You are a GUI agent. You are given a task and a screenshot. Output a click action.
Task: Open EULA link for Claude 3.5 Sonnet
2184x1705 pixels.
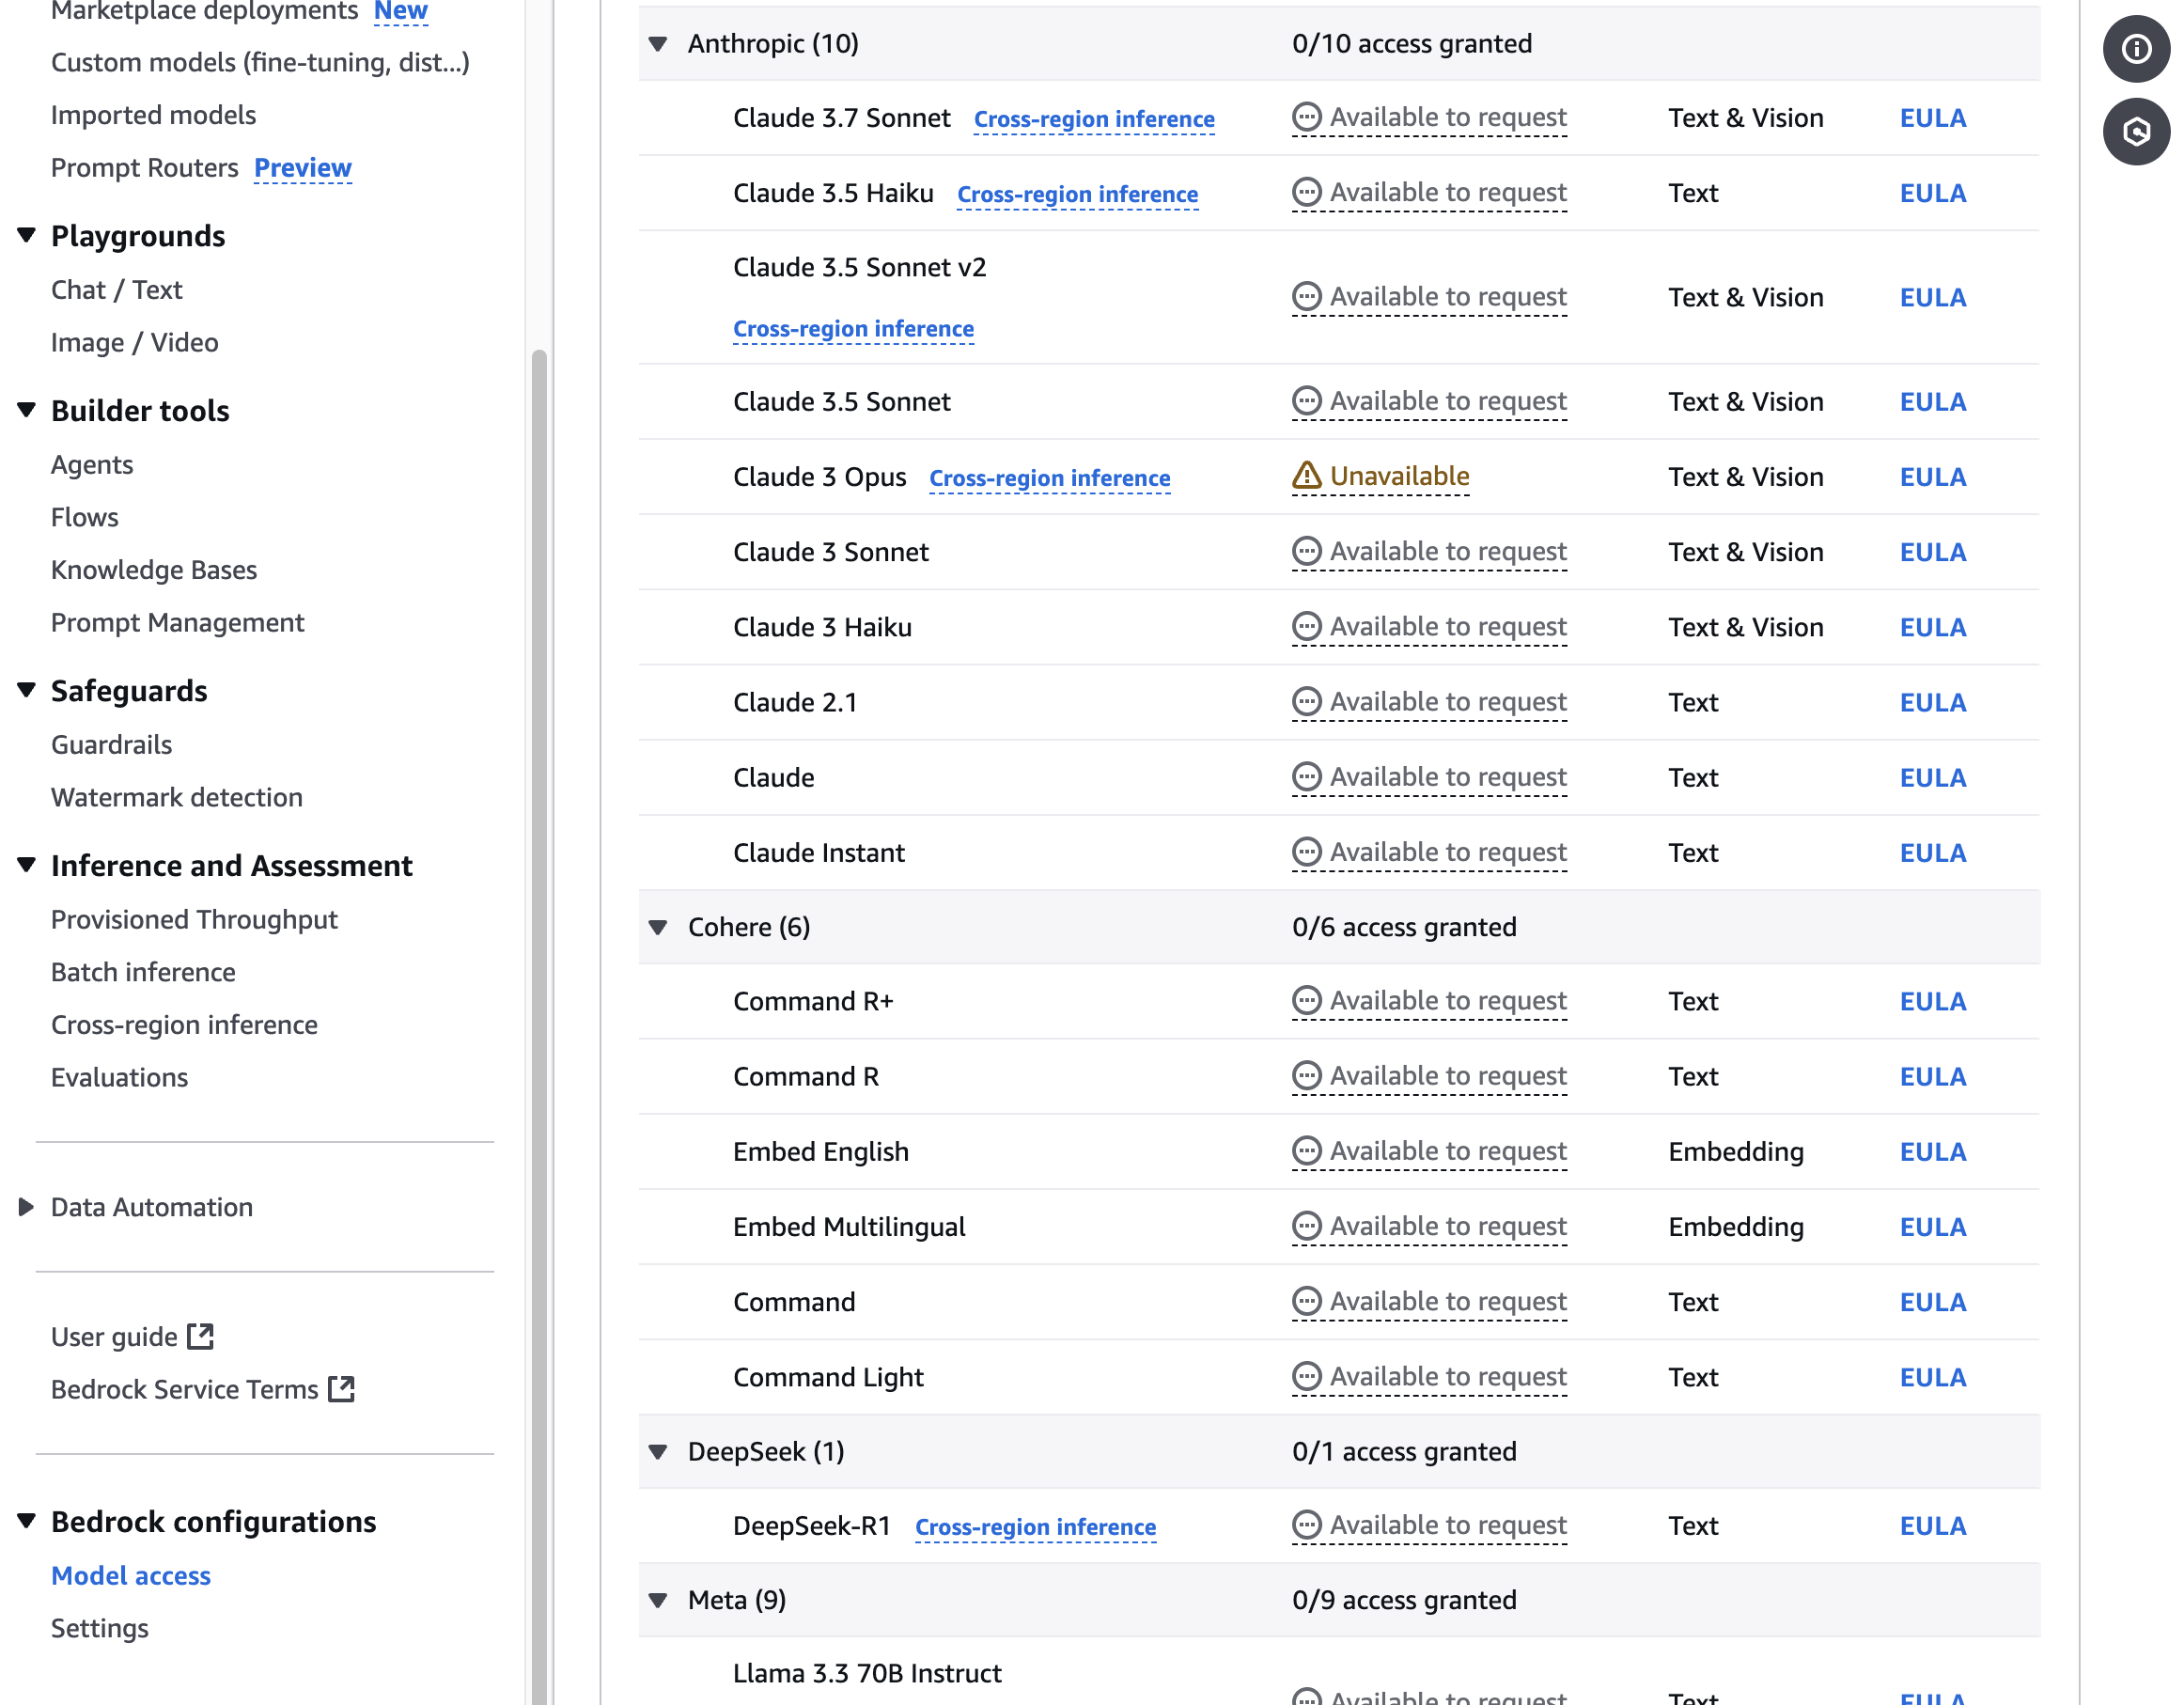(x=1932, y=401)
